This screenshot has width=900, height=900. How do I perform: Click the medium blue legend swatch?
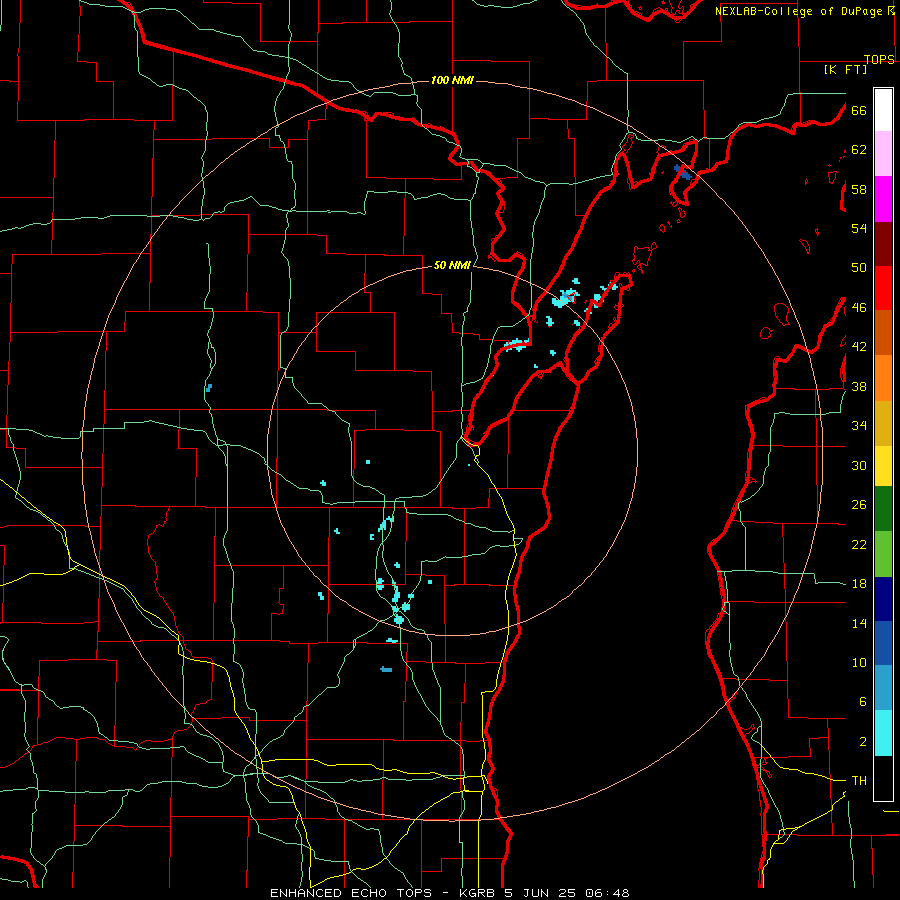pos(883,643)
